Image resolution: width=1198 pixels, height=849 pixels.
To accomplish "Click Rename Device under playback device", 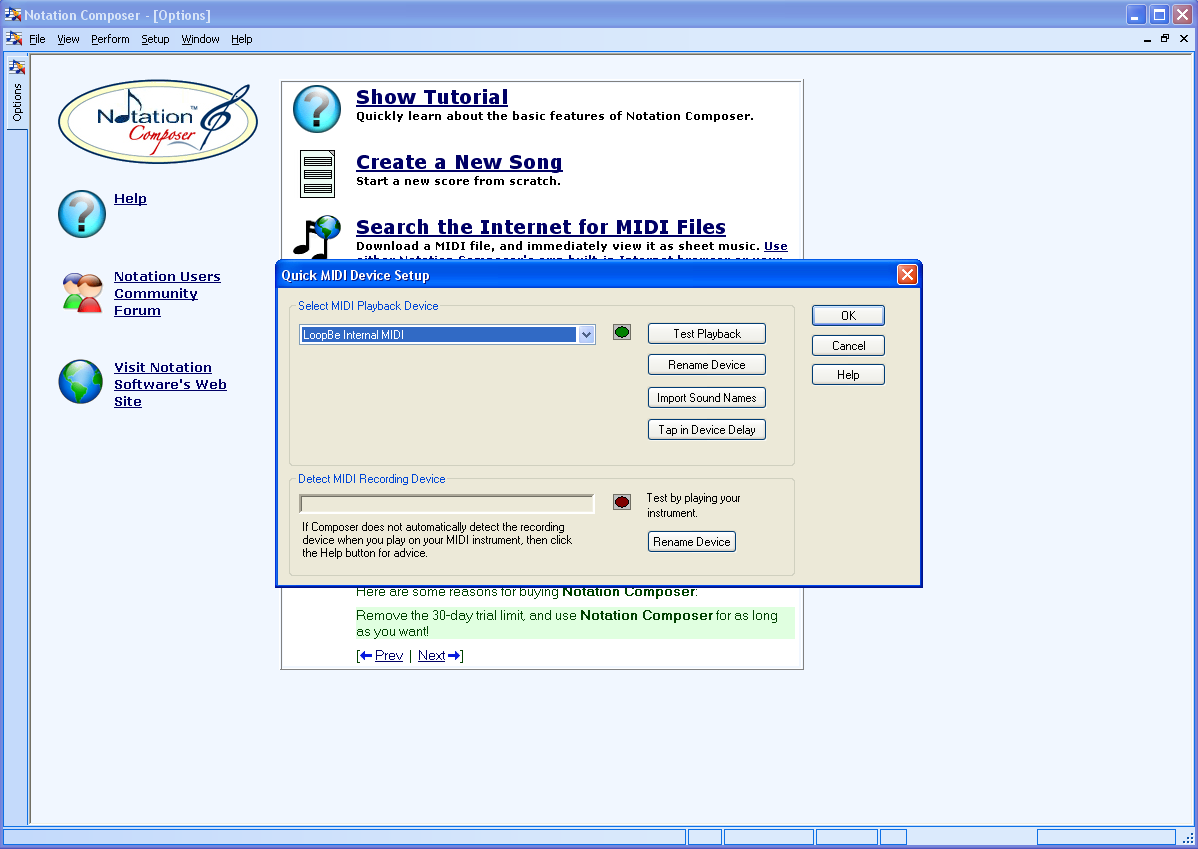I will 707,365.
